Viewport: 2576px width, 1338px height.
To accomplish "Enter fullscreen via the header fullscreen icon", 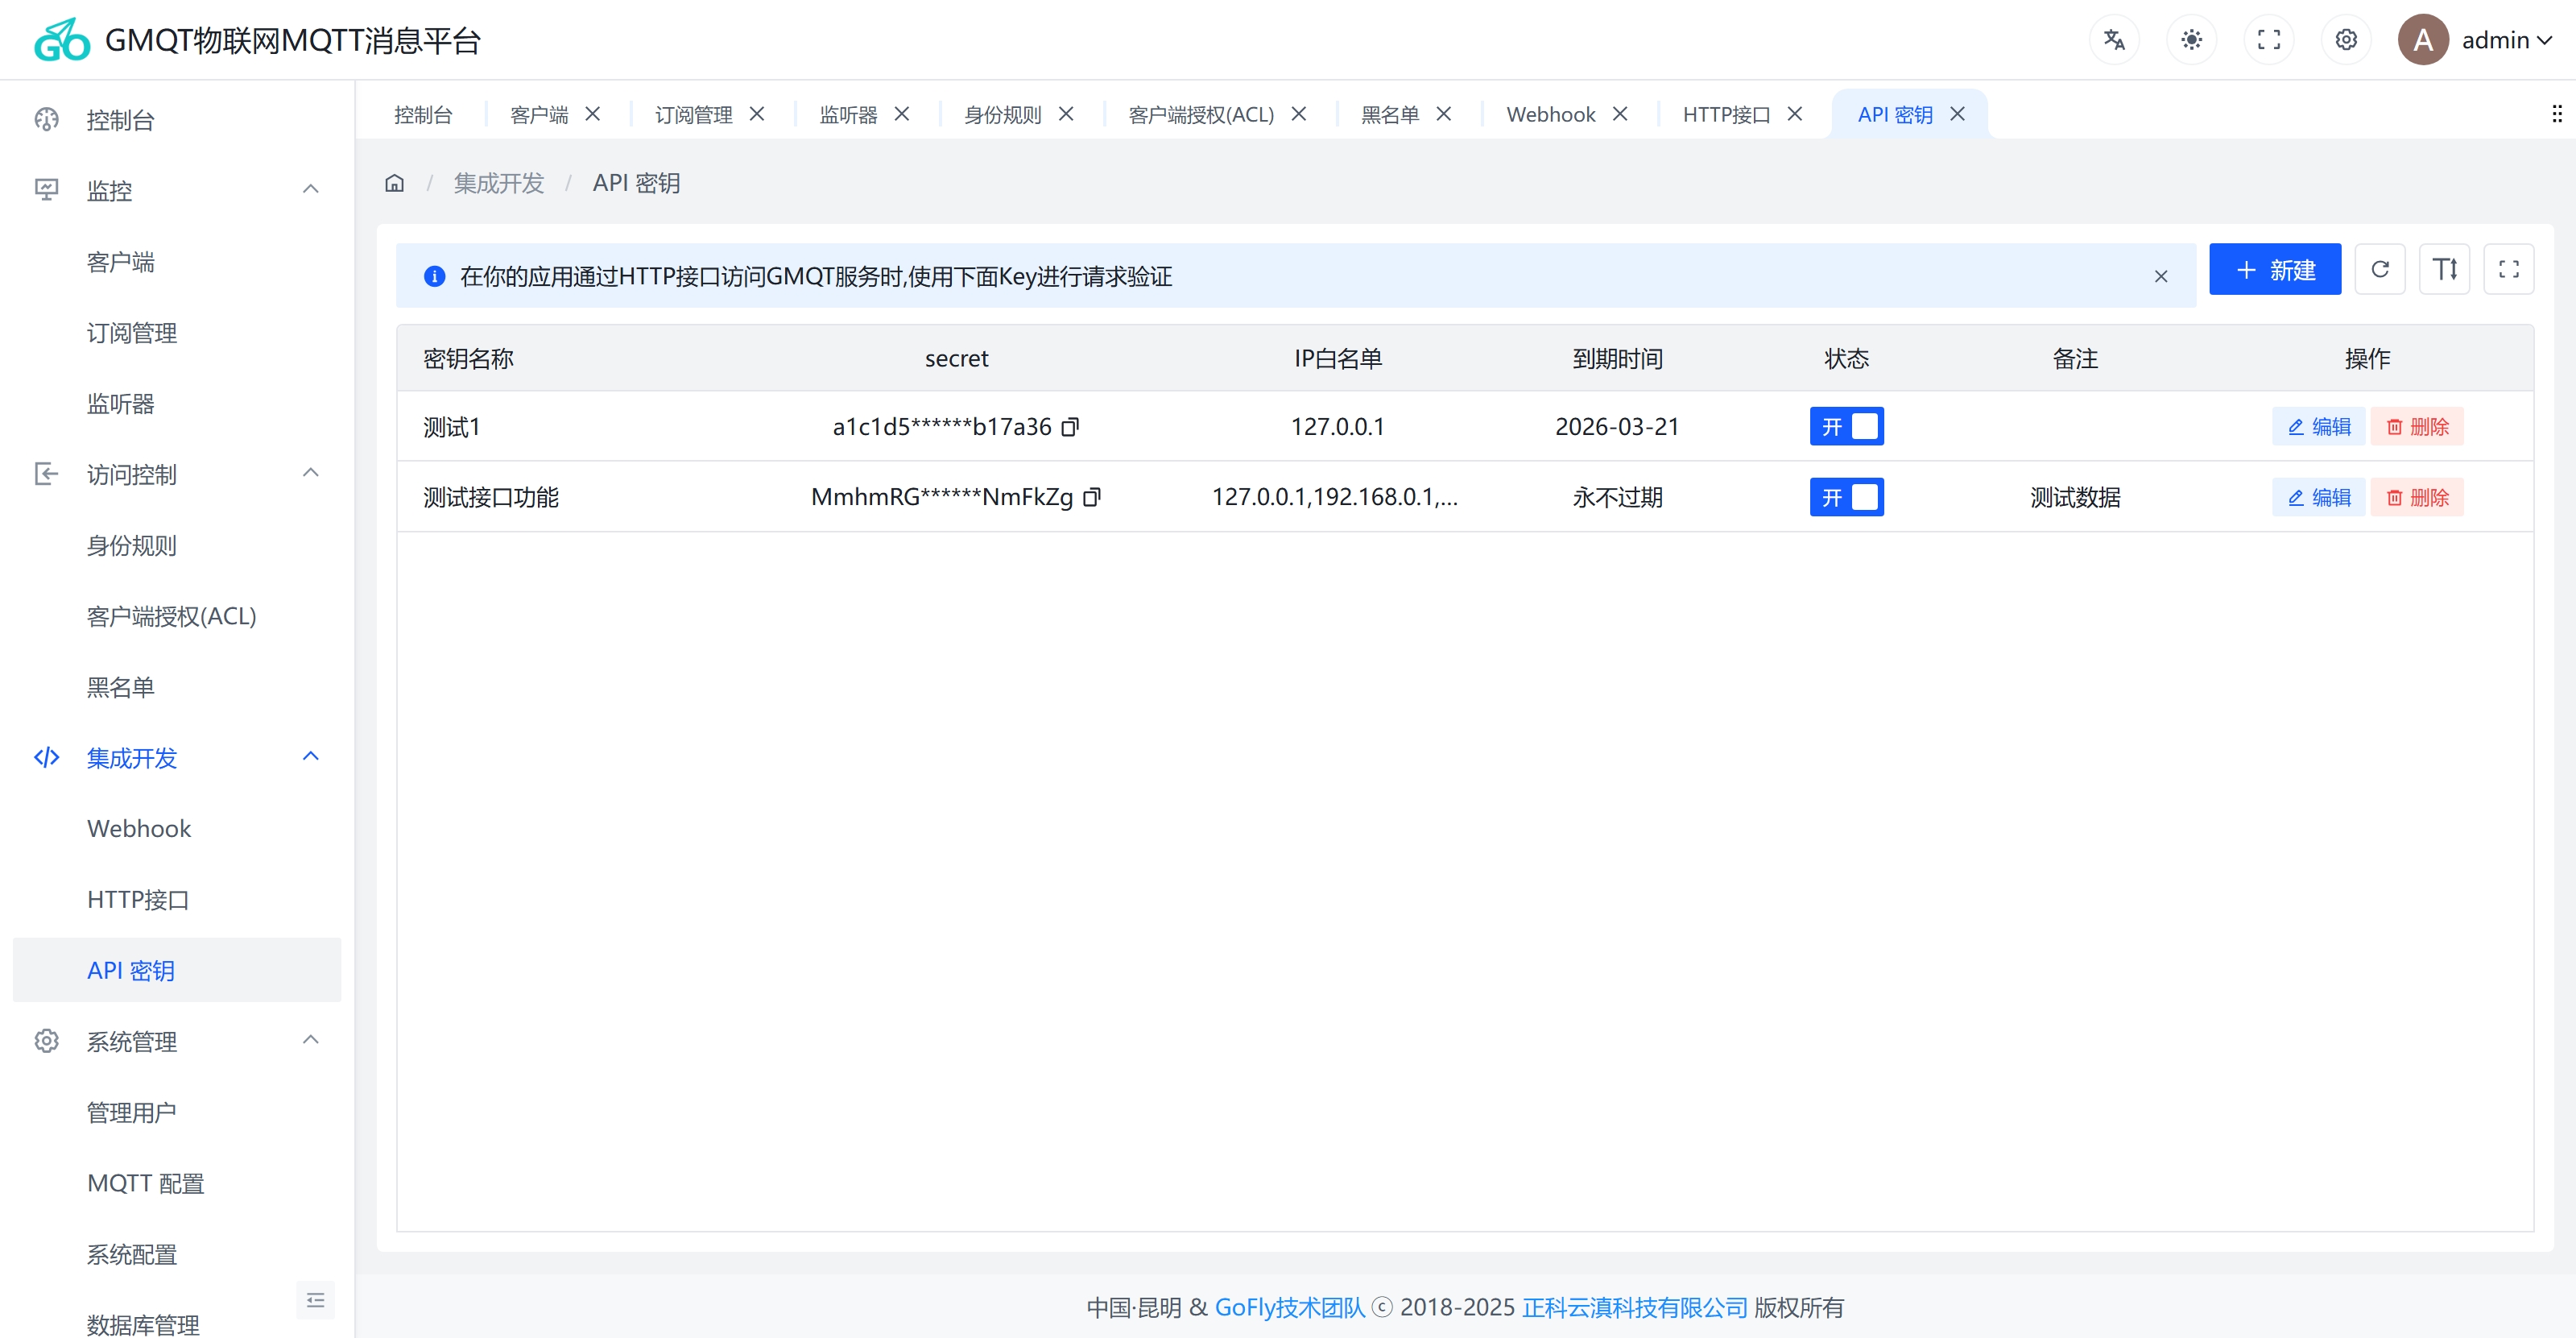I will [2269, 39].
